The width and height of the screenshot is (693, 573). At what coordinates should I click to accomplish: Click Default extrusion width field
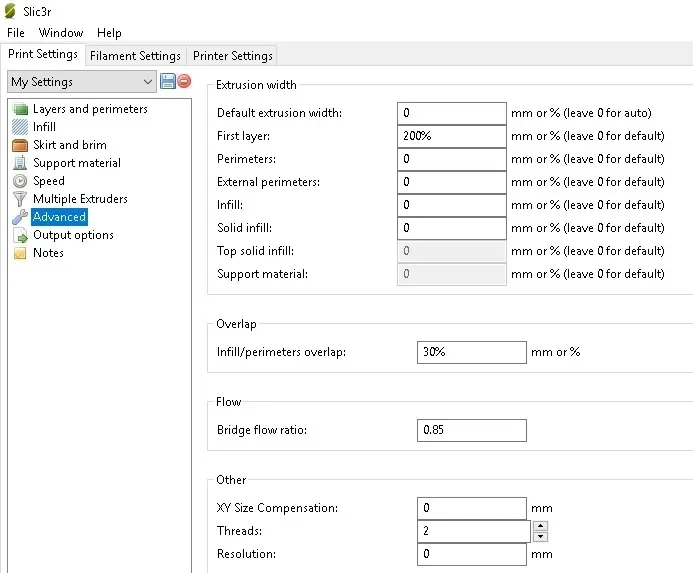[x=452, y=113]
